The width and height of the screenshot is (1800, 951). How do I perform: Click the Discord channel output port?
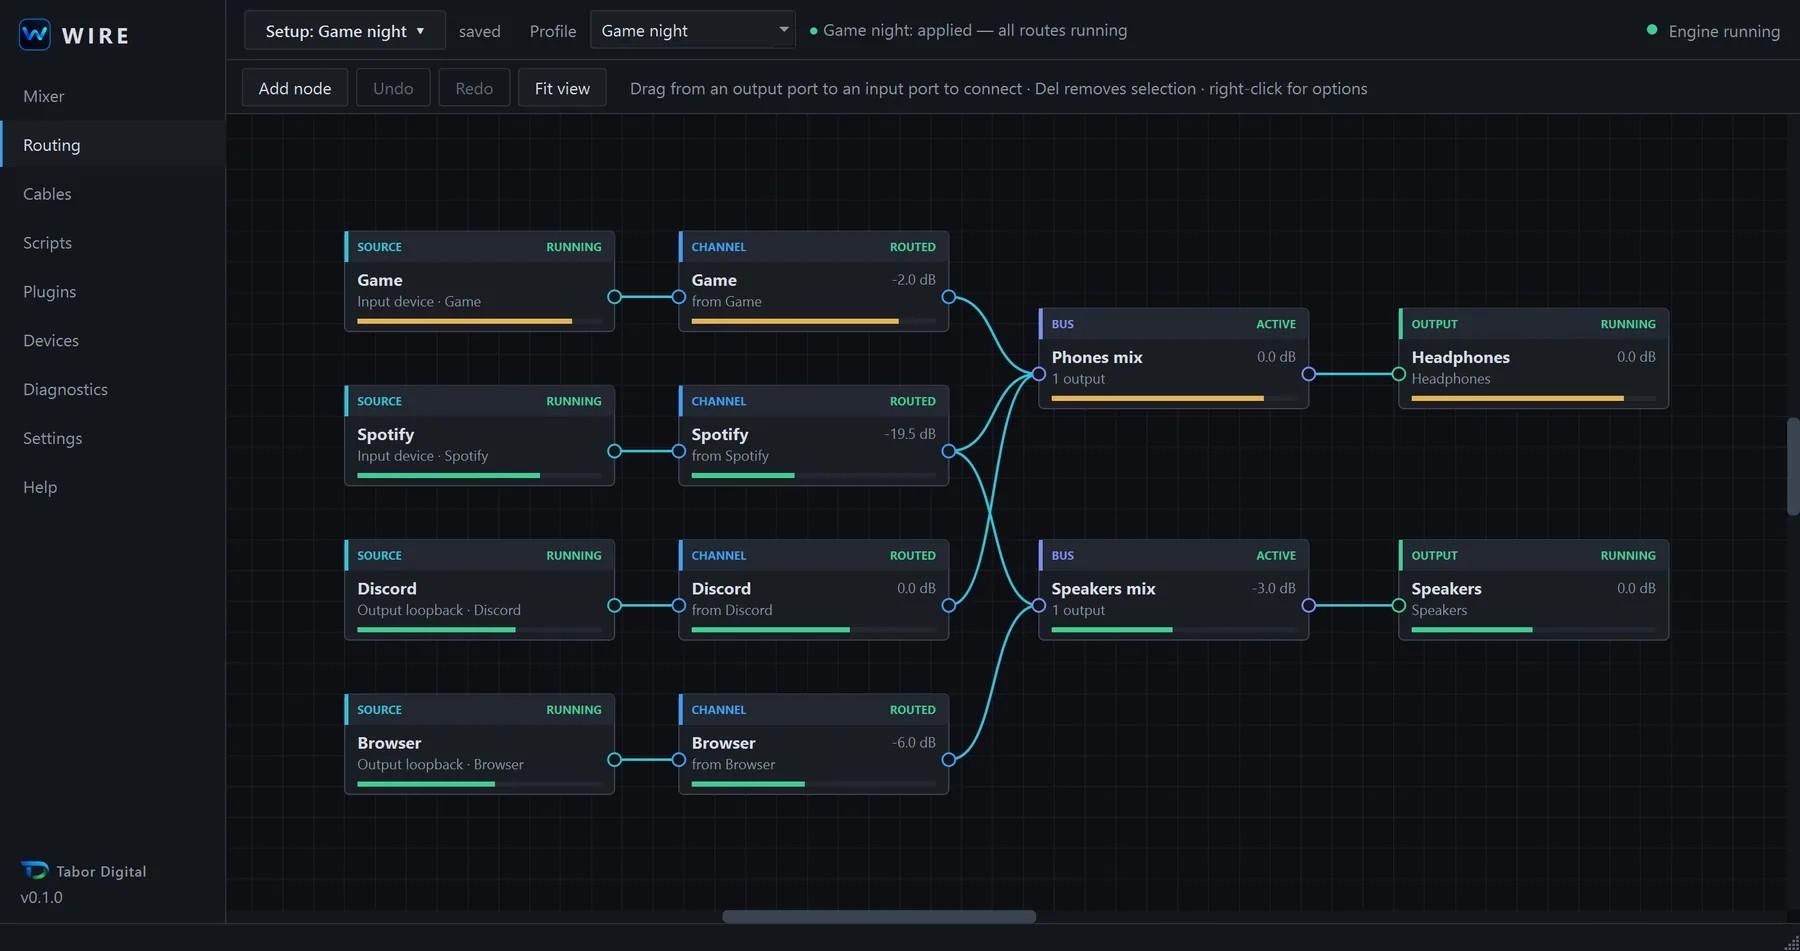[949, 605]
